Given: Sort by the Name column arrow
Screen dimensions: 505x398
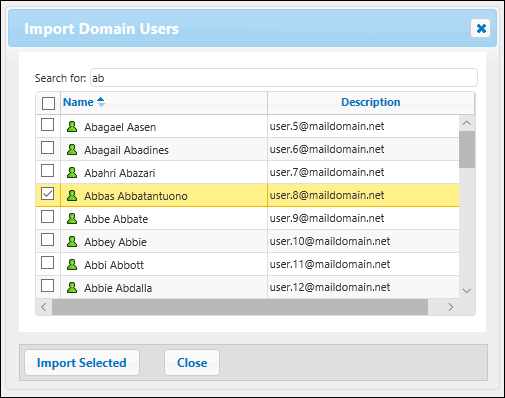Looking at the screenshot, I should click(101, 102).
